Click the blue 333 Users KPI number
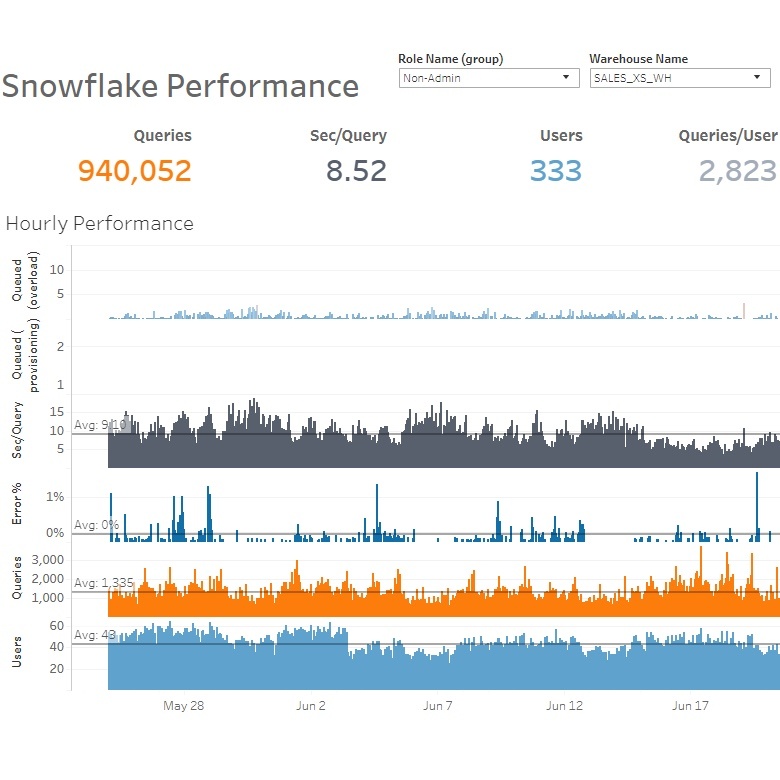Screen dimensions: 780x780 pos(556,171)
